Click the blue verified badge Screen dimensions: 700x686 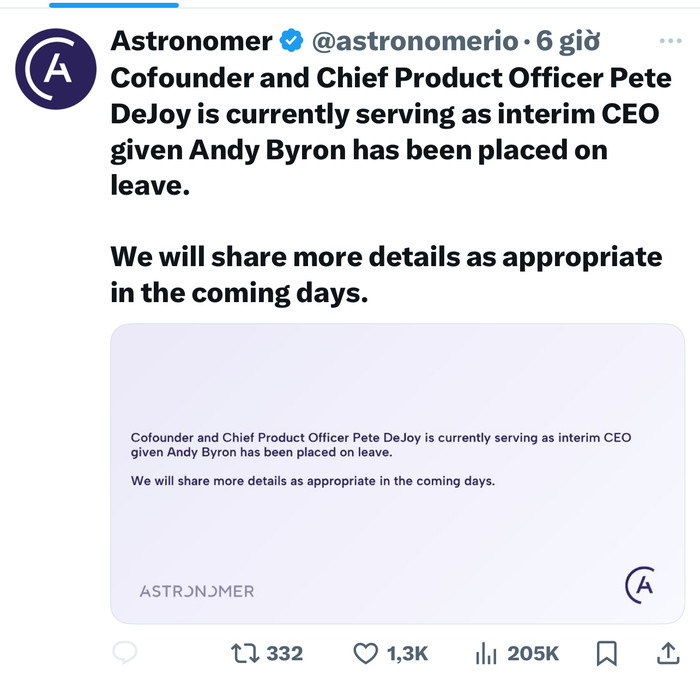click(x=291, y=40)
